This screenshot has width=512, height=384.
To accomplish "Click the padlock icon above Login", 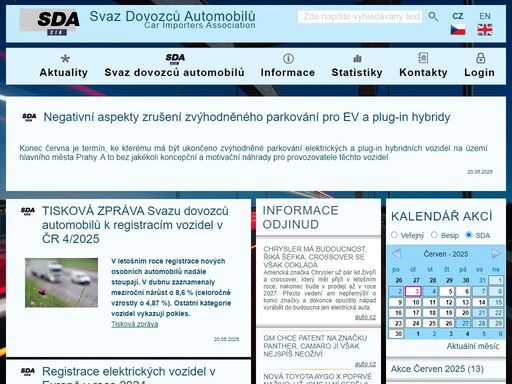I will pyautogui.click(x=480, y=58).
